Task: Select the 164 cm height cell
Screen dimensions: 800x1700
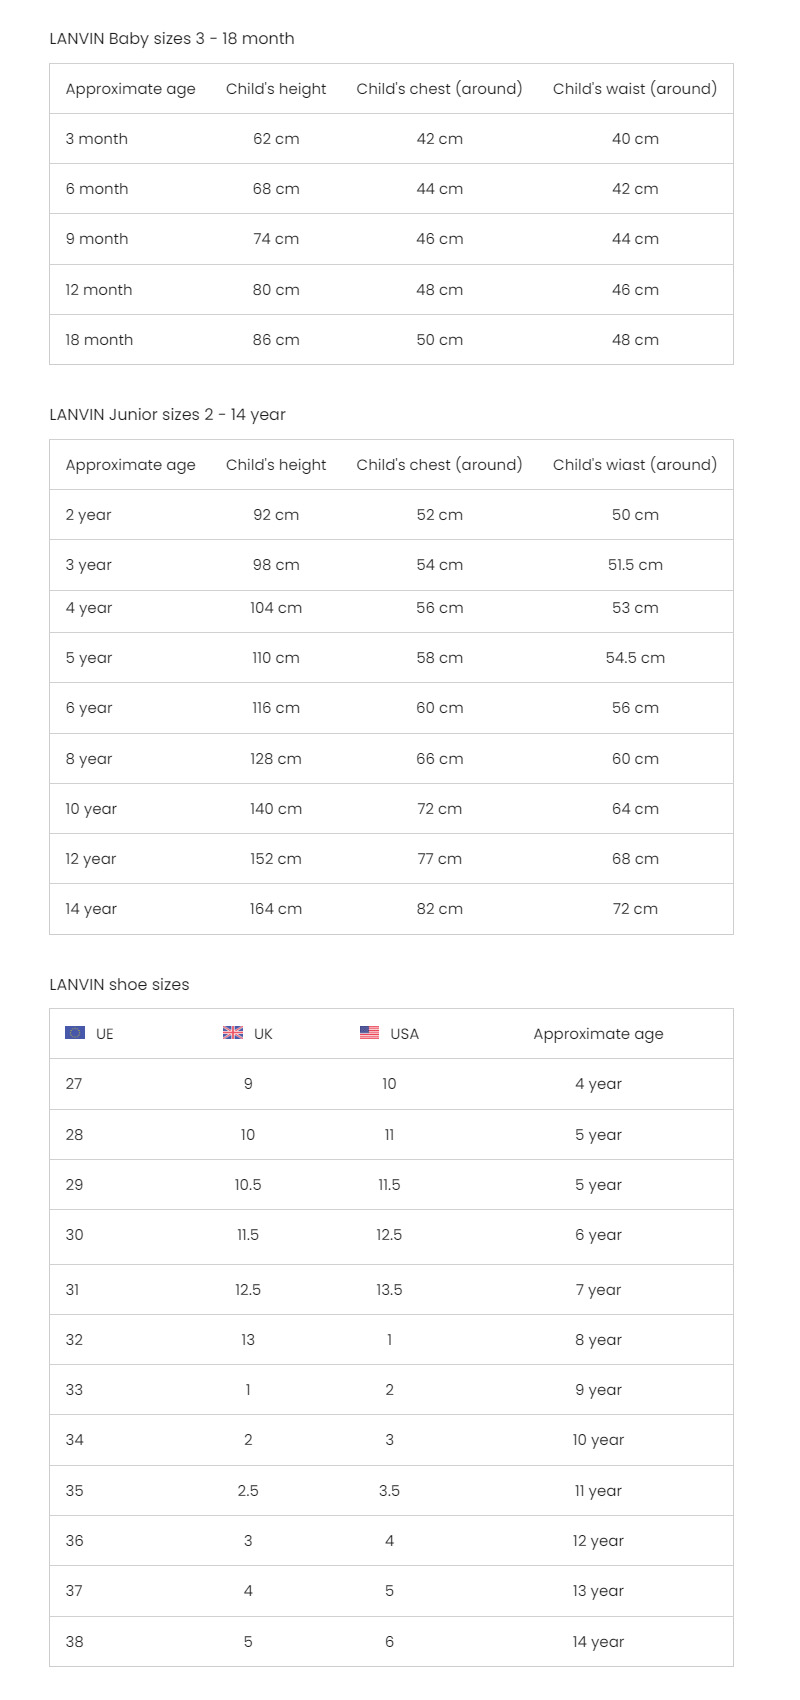Action: click(276, 909)
